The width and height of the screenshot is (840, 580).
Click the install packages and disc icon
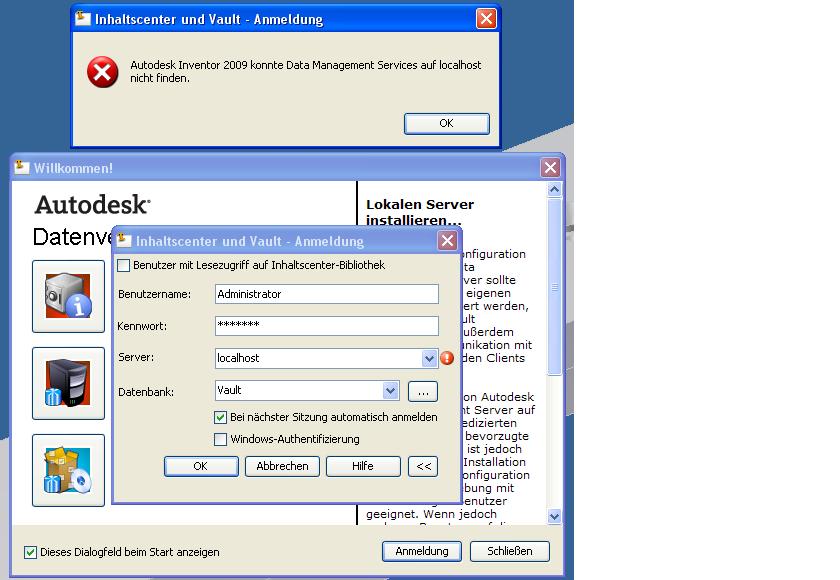coord(69,470)
